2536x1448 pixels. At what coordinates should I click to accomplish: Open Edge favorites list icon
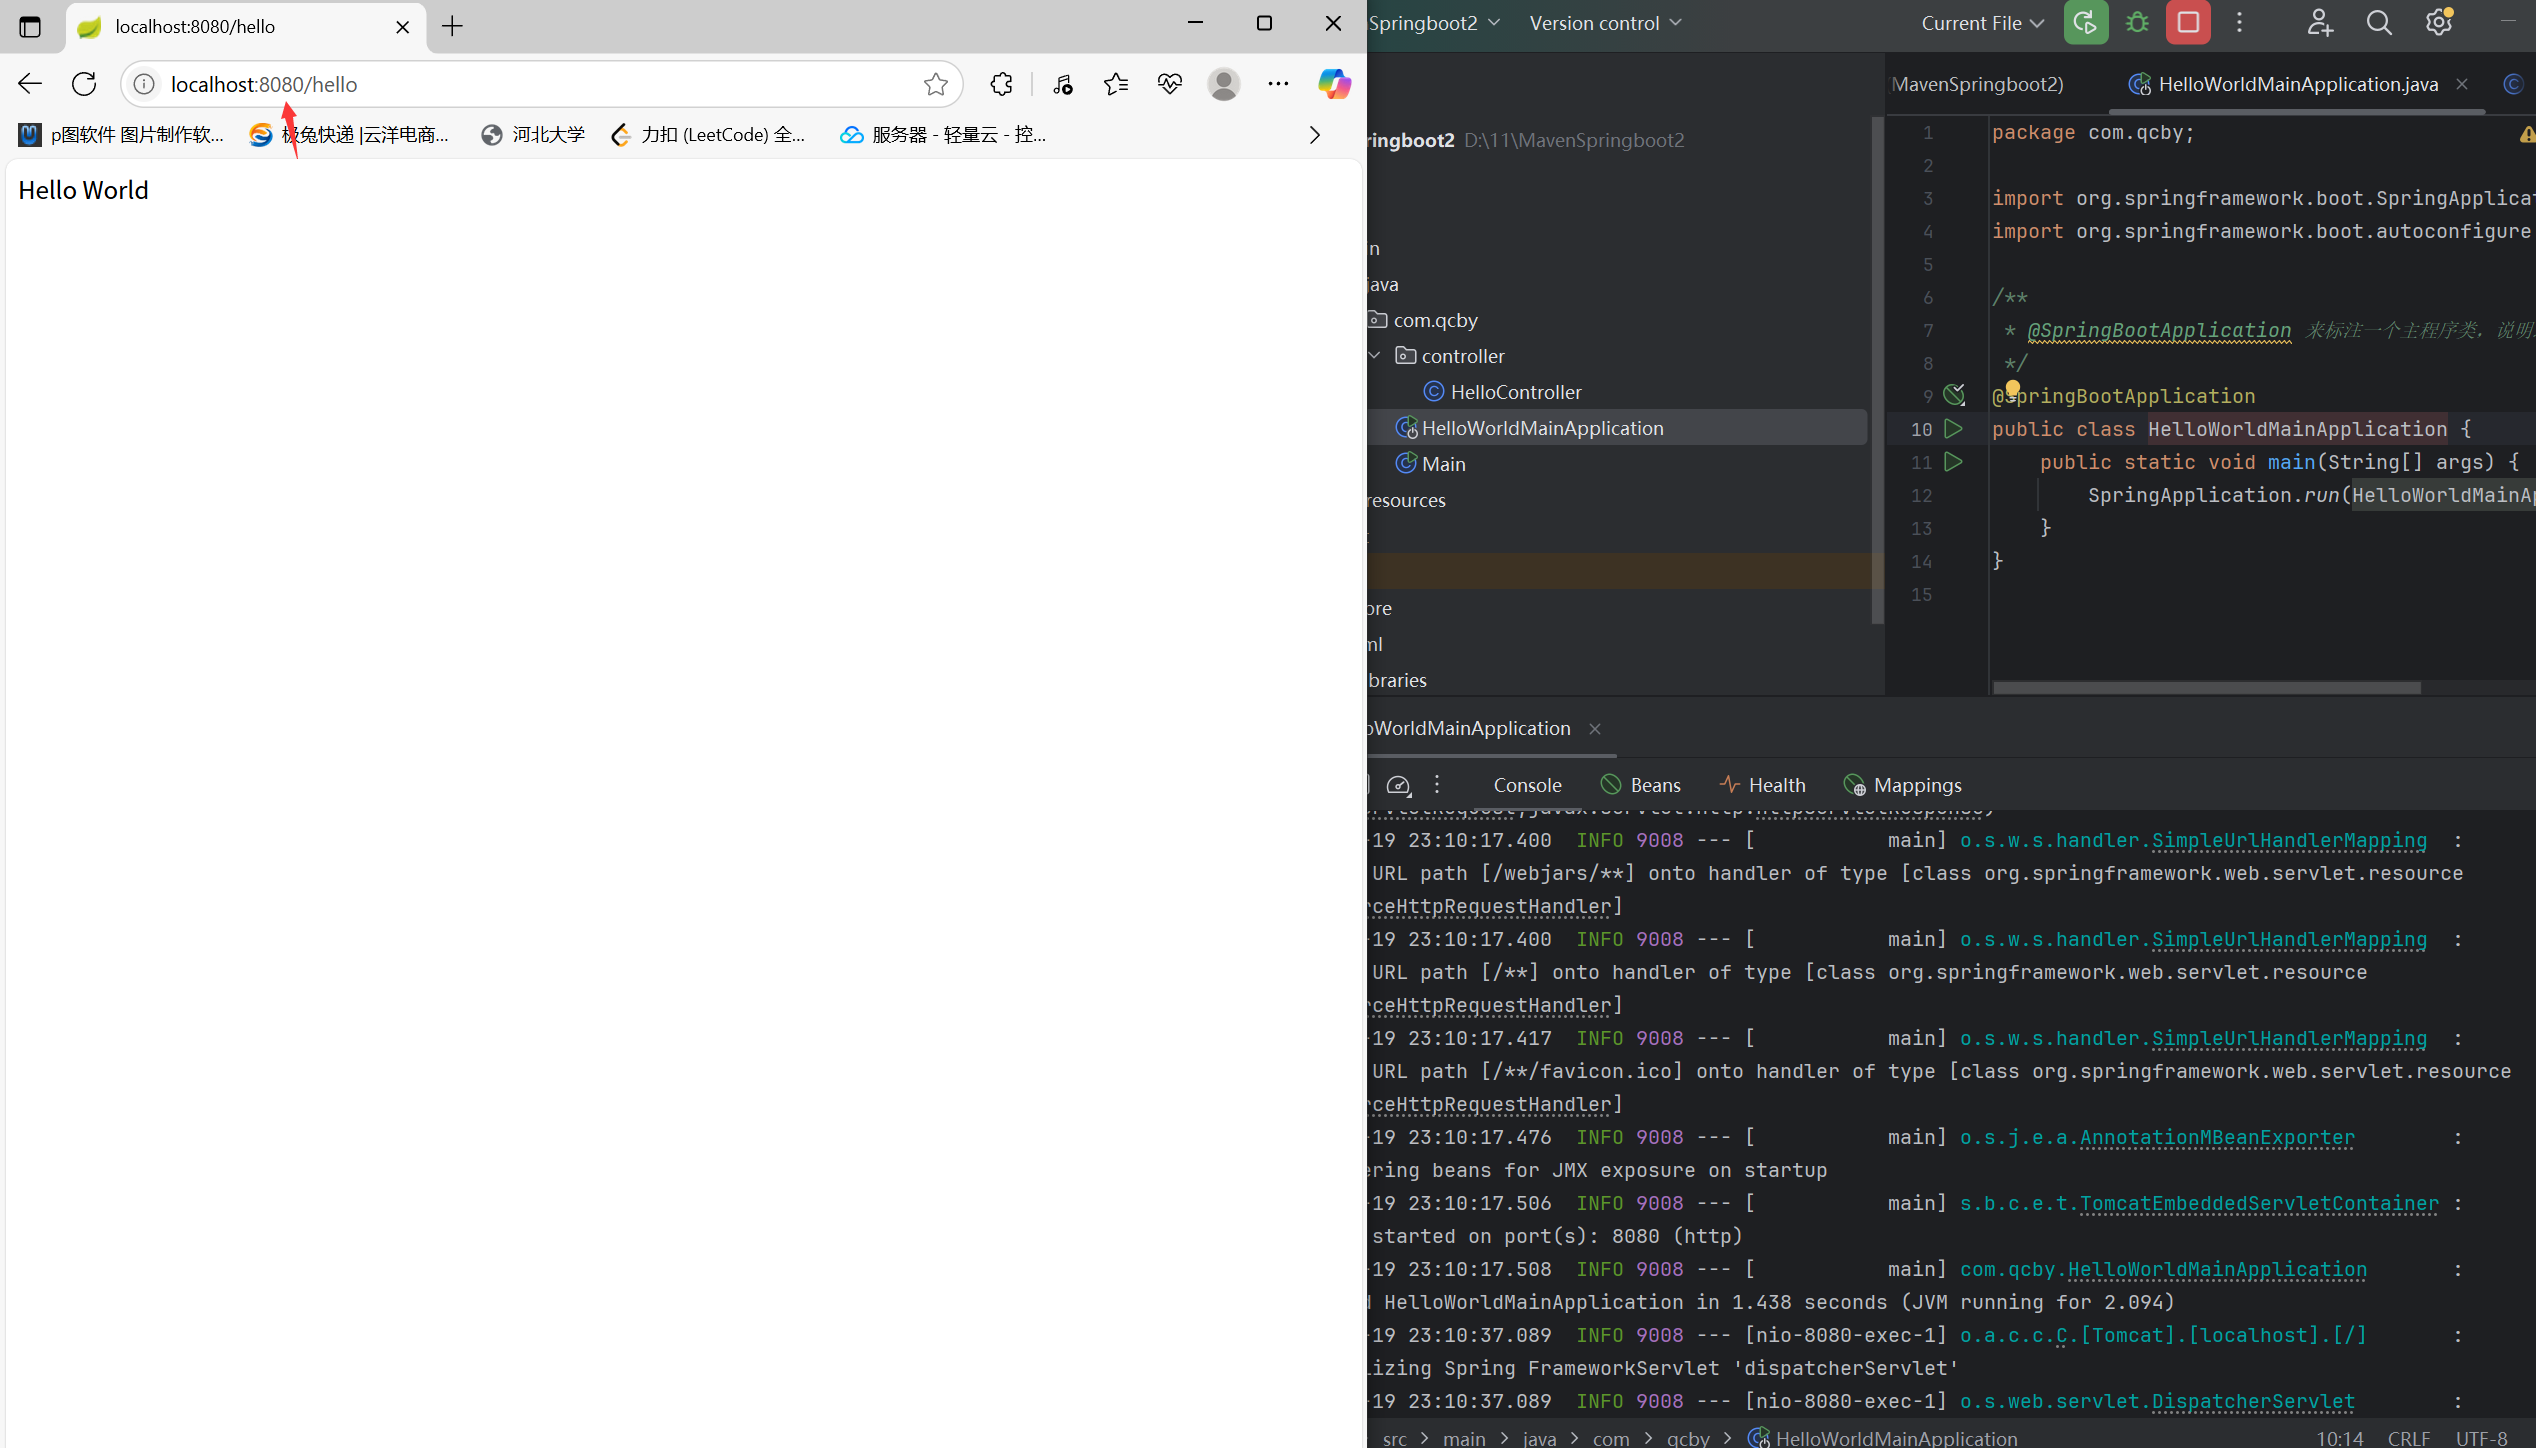click(1116, 84)
